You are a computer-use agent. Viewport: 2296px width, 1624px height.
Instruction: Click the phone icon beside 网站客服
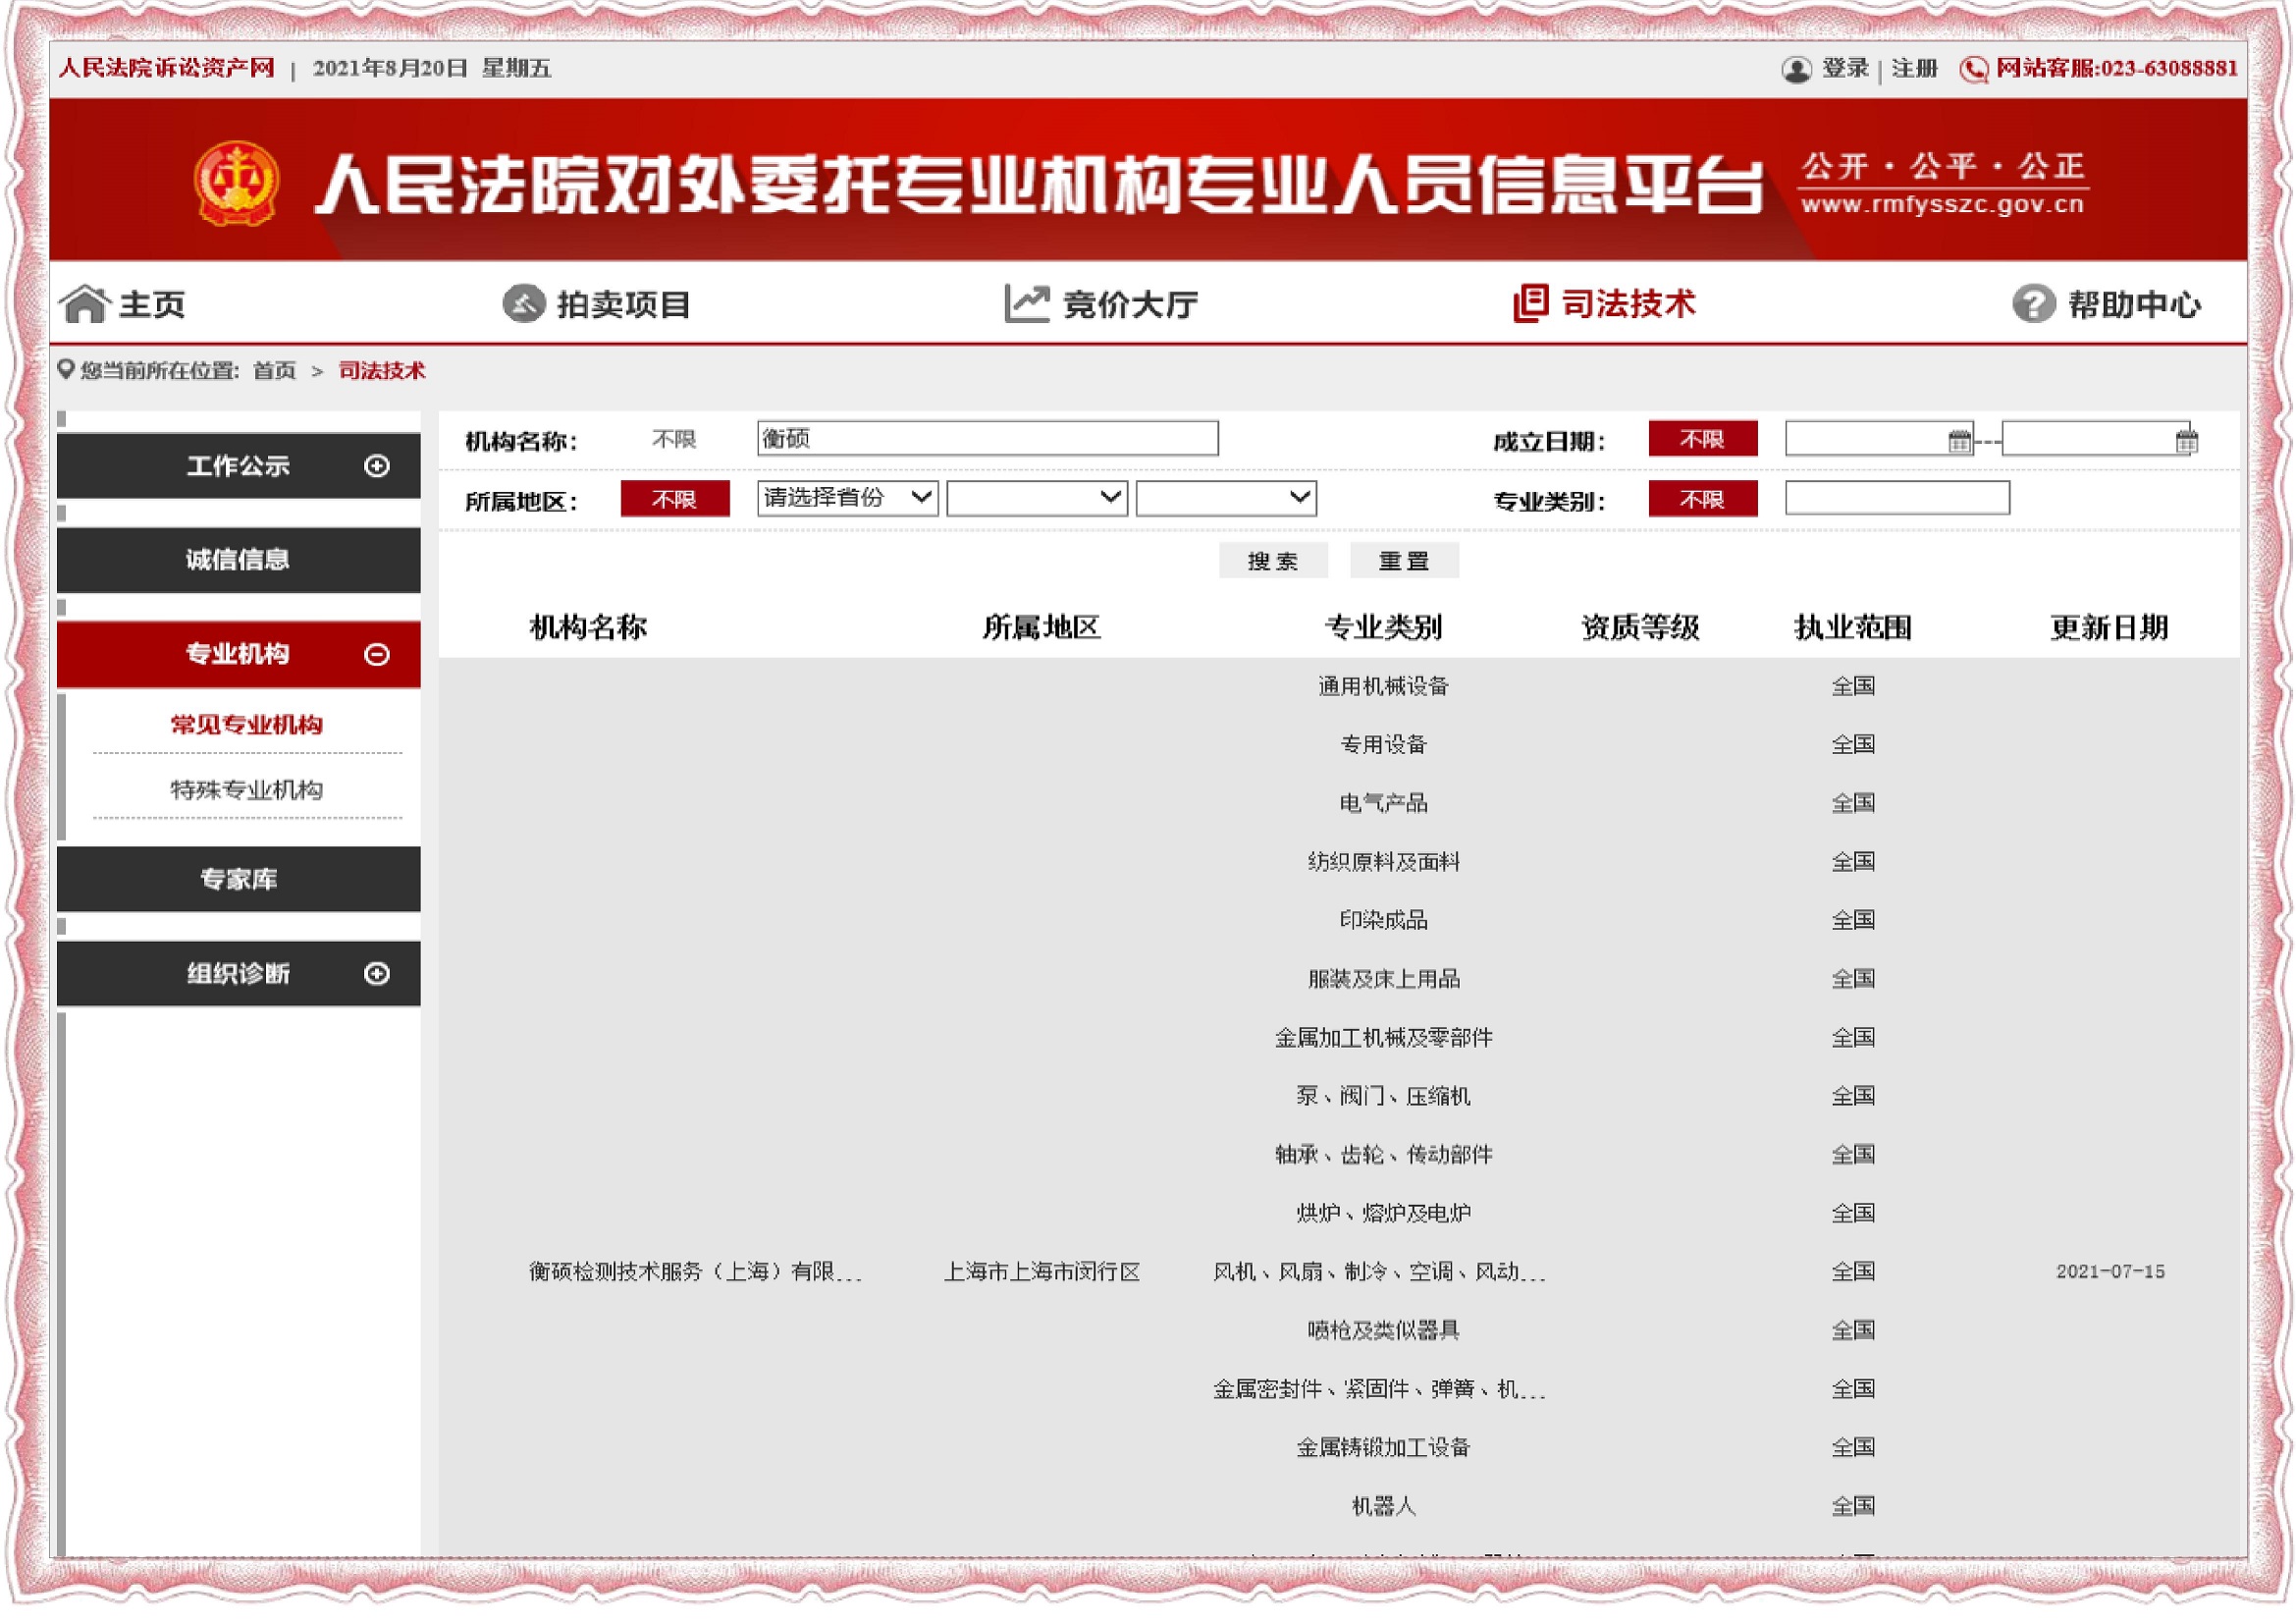1976,69
